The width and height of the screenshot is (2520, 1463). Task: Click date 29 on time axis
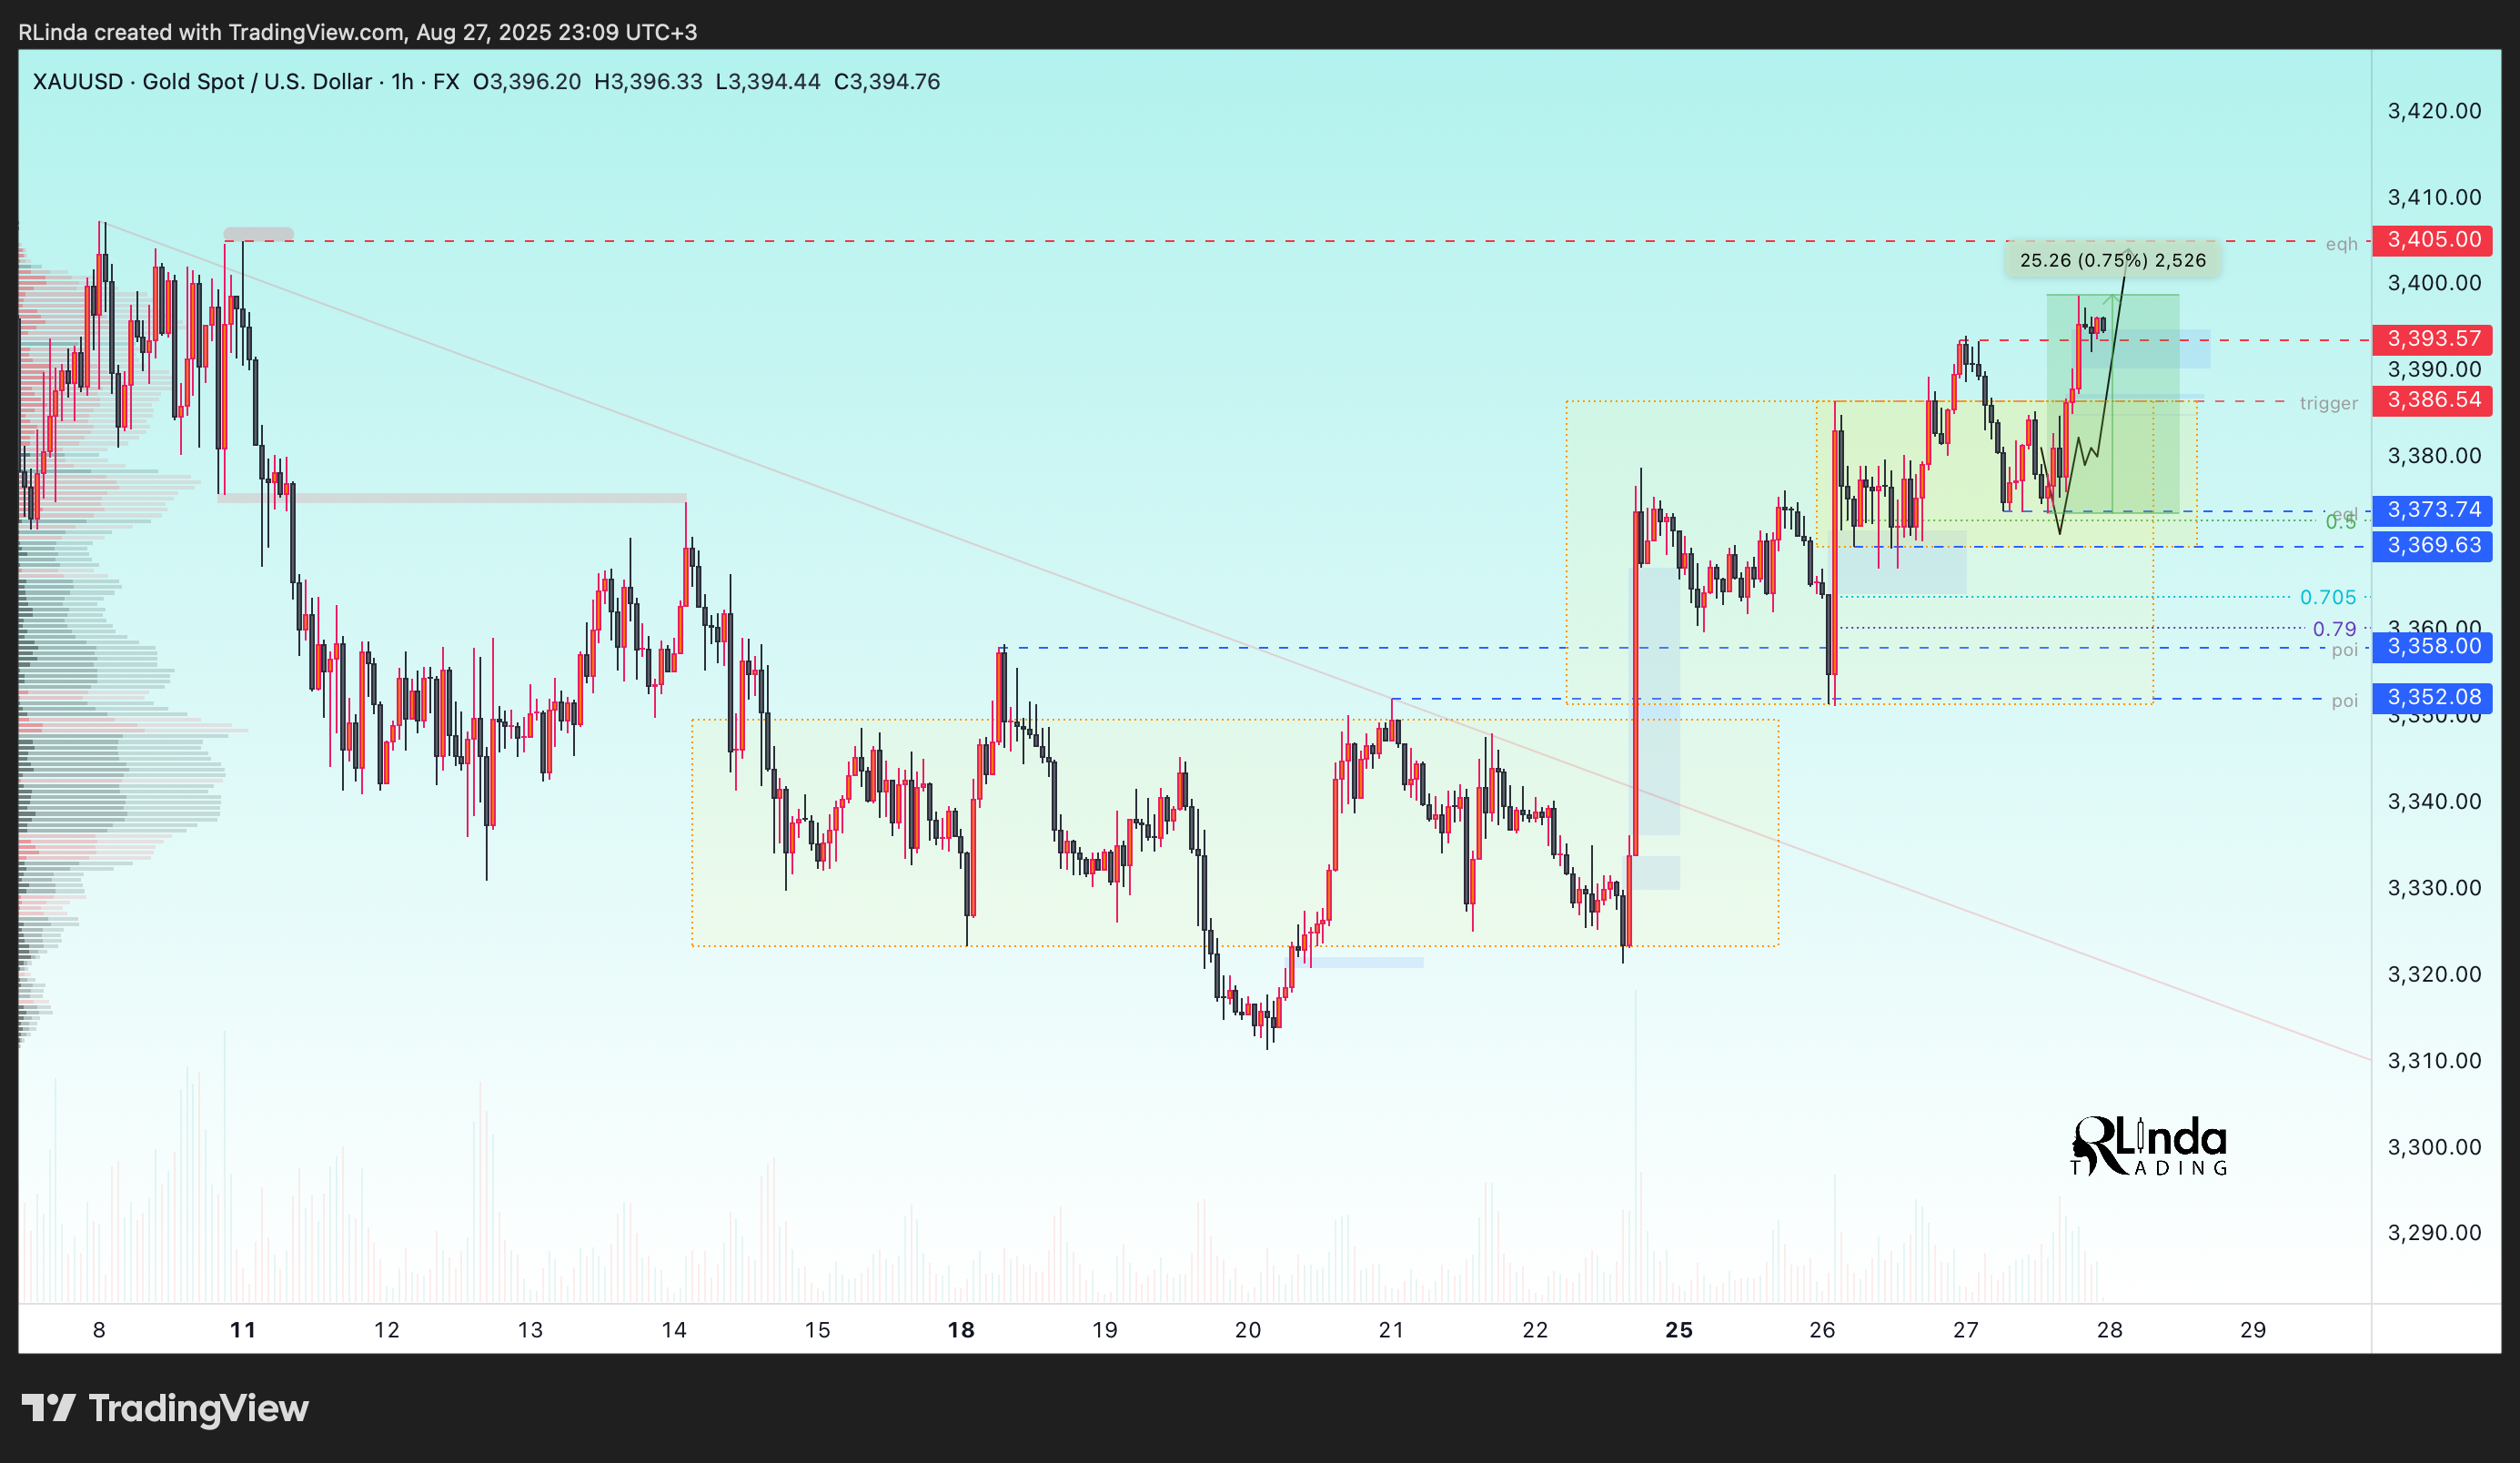(2253, 1330)
